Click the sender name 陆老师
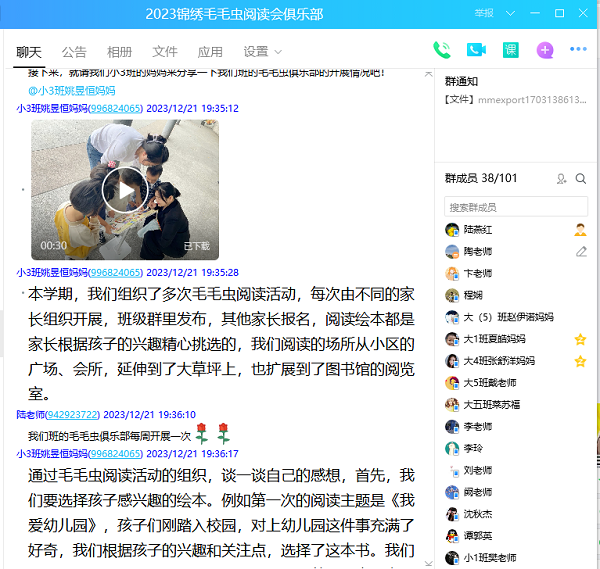The image size is (600, 569). tap(30, 414)
